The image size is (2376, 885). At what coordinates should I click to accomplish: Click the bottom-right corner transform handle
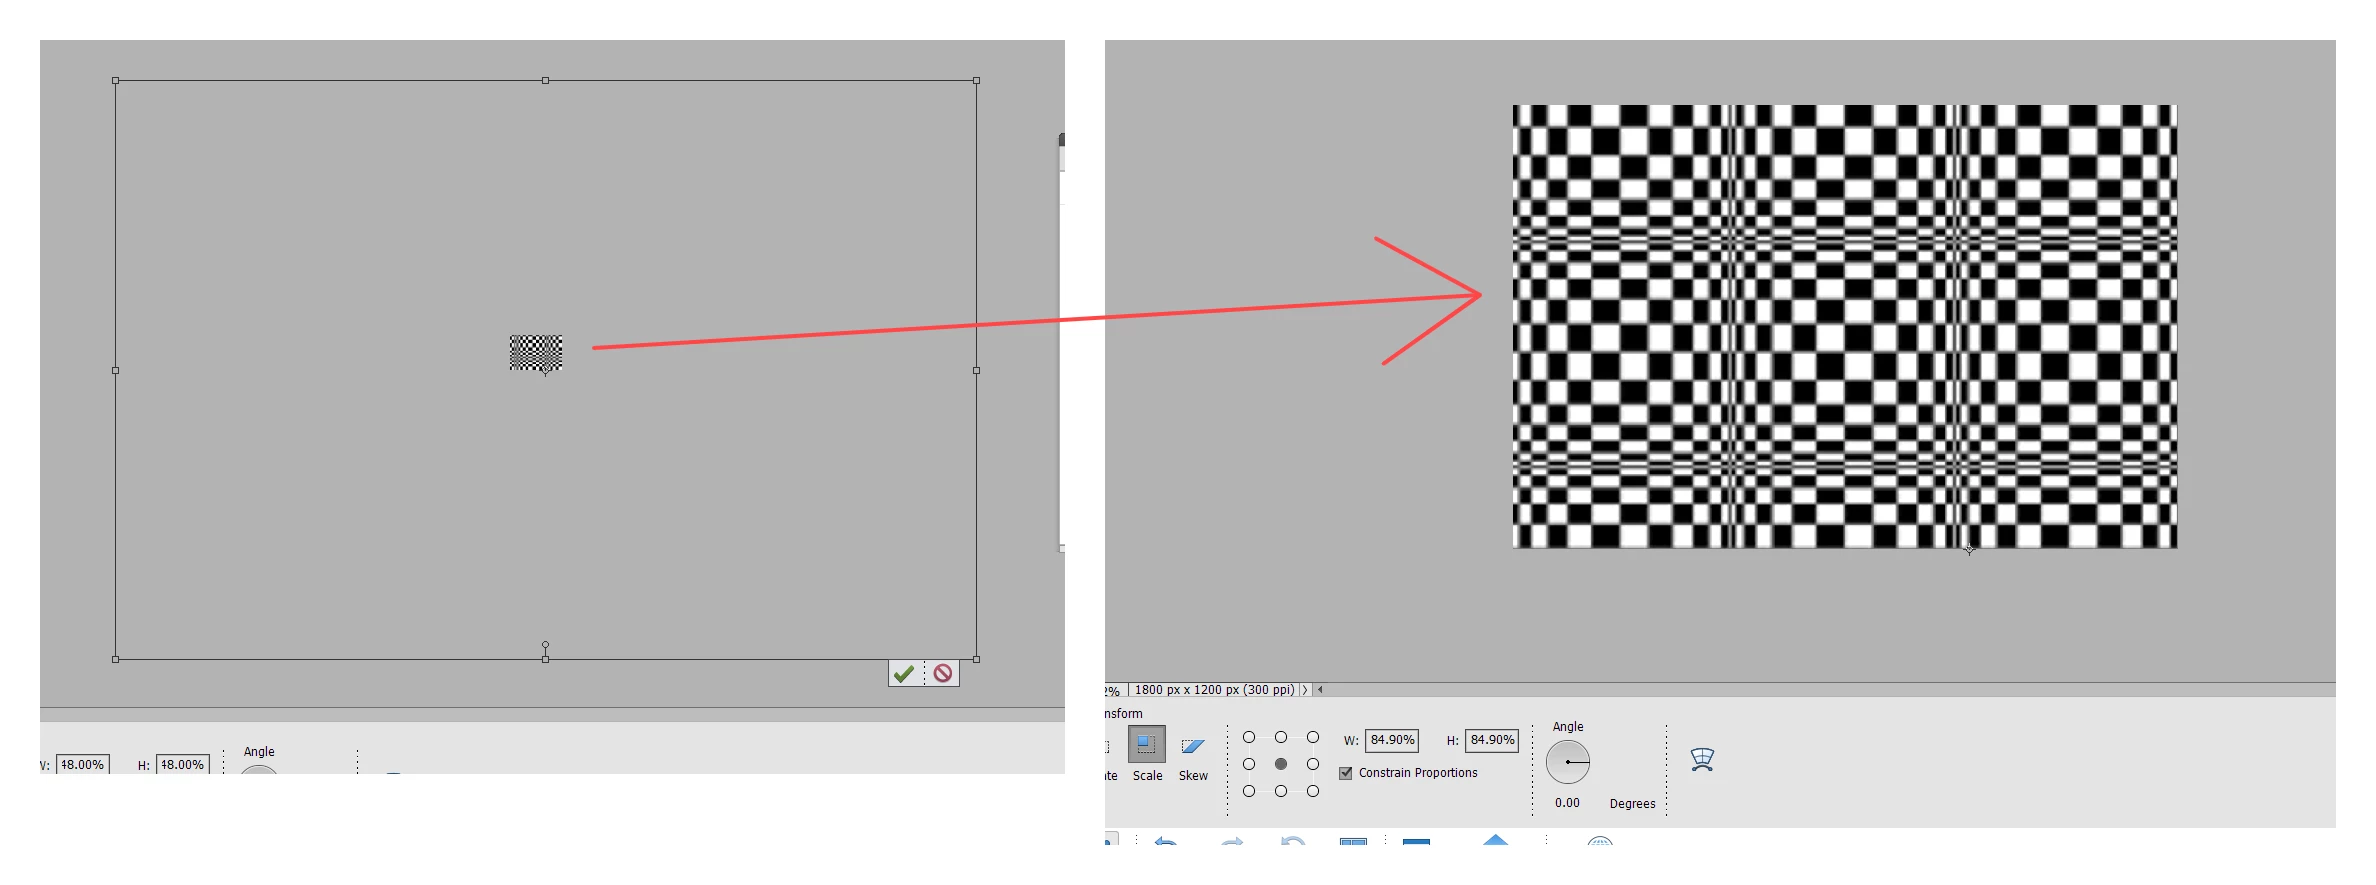(x=977, y=659)
